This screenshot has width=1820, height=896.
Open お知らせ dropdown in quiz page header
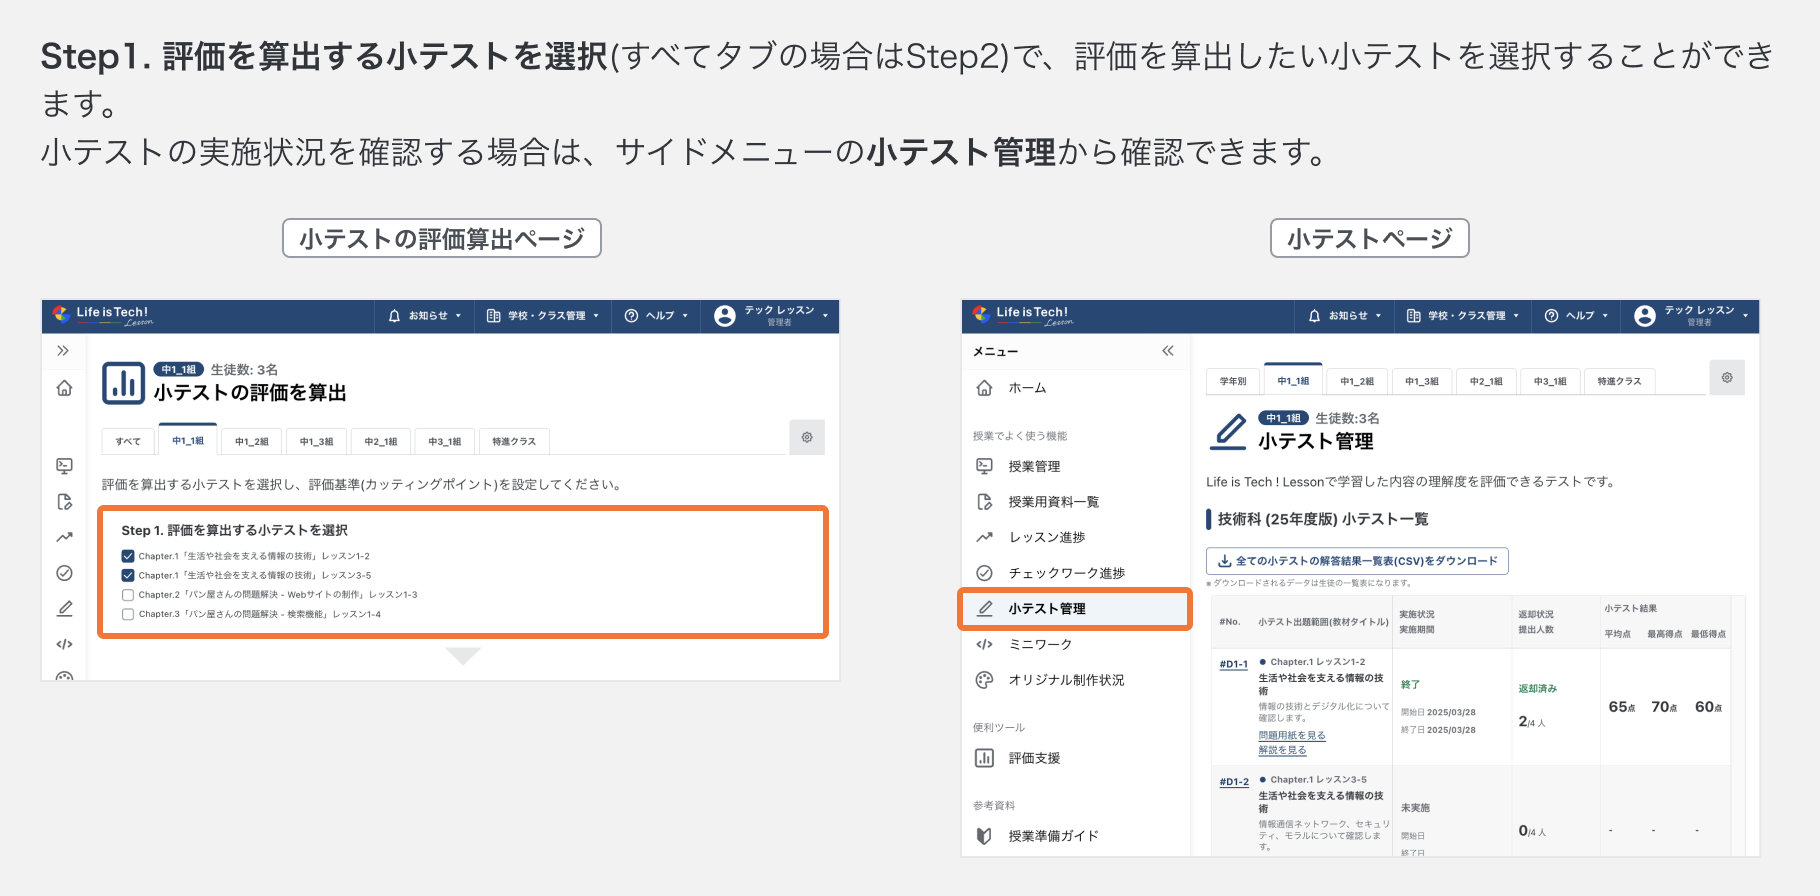click(1344, 316)
